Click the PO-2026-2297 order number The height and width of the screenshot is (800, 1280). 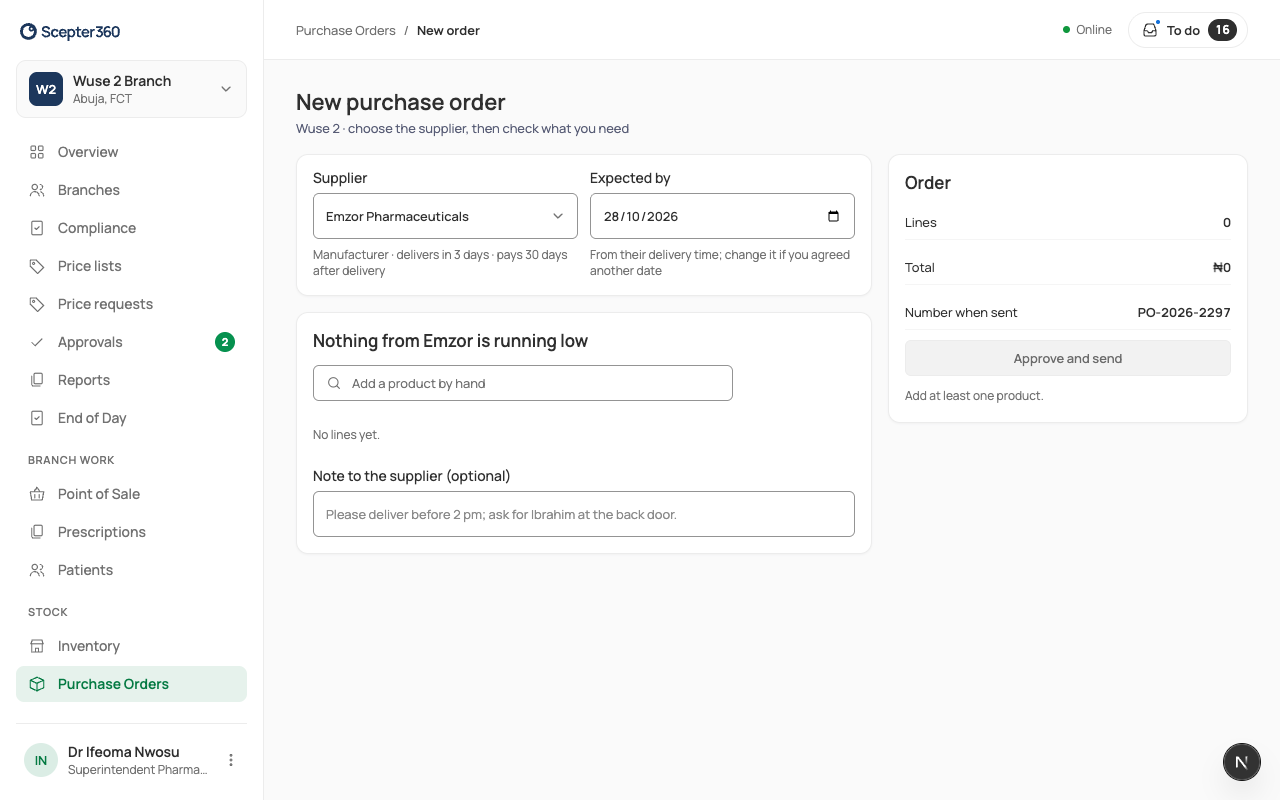pyautogui.click(x=1184, y=312)
